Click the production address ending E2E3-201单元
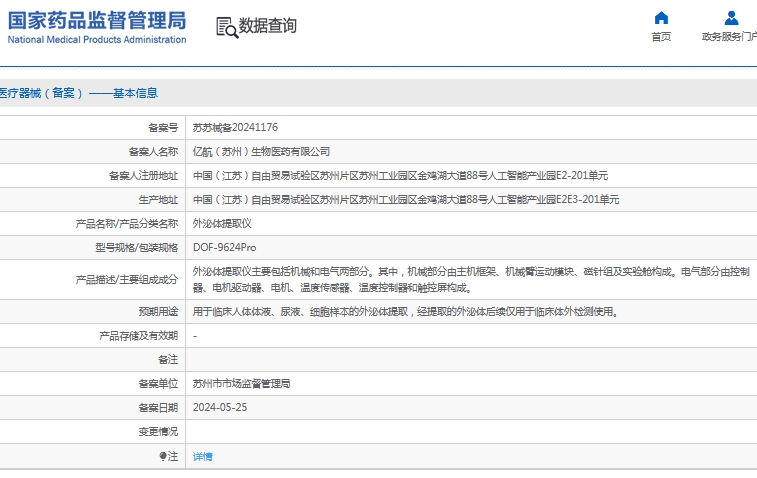The width and height of the screenshot is (757, 478). pyautogui.click(x=406, y=199)
